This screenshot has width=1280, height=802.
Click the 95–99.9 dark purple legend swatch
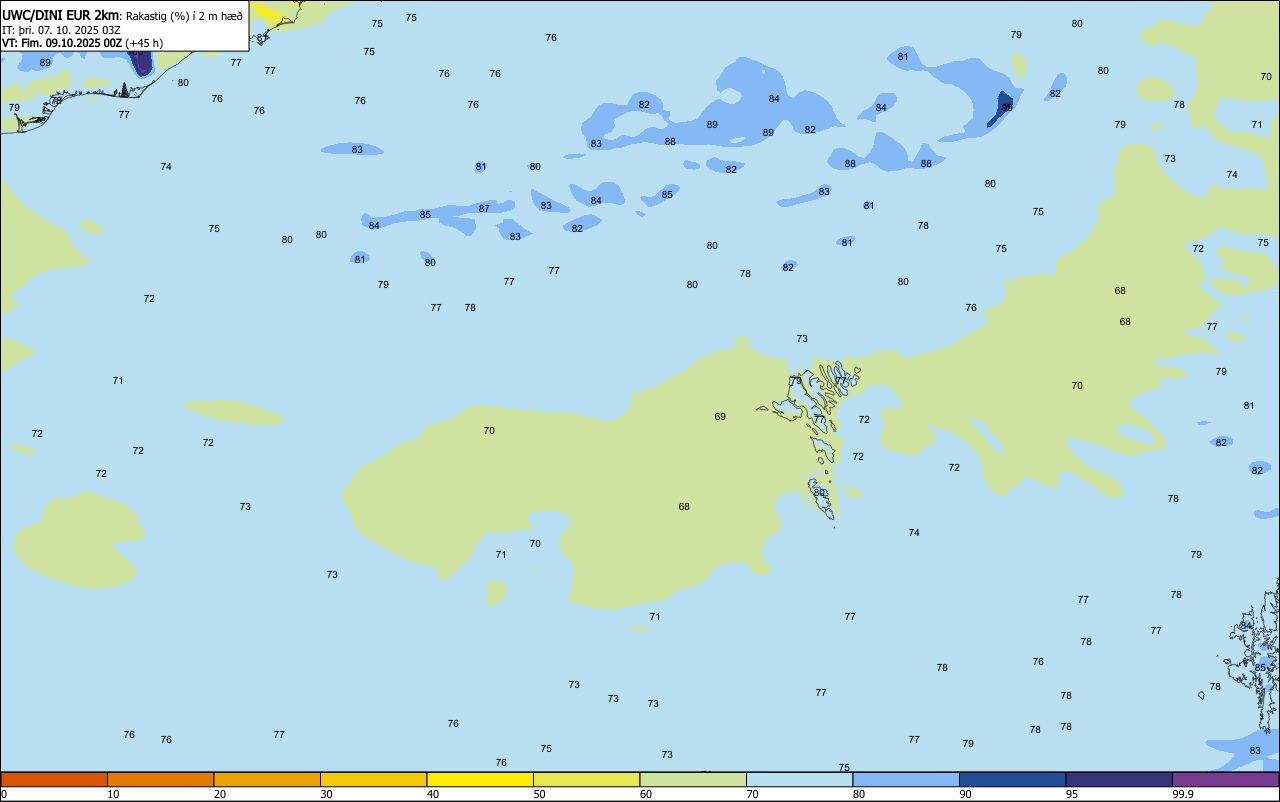coord(1119,779)
